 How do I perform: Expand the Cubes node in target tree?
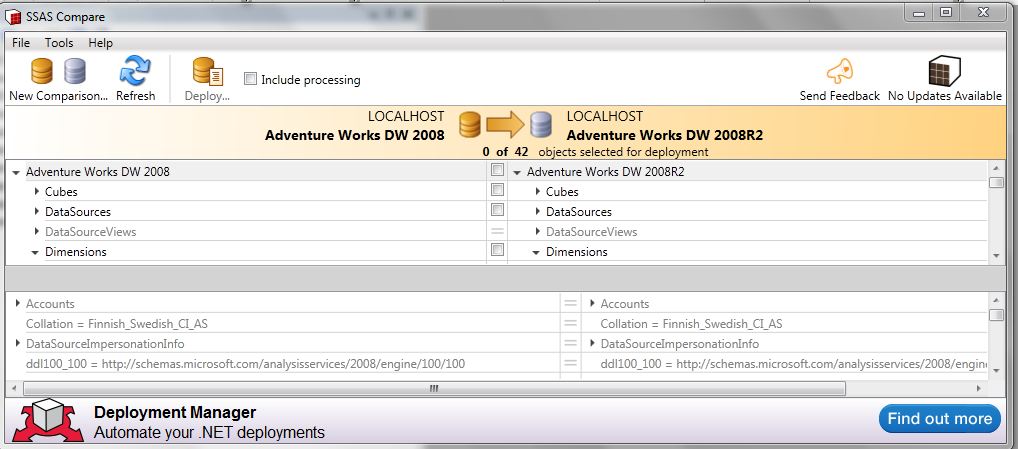[538, 191]
